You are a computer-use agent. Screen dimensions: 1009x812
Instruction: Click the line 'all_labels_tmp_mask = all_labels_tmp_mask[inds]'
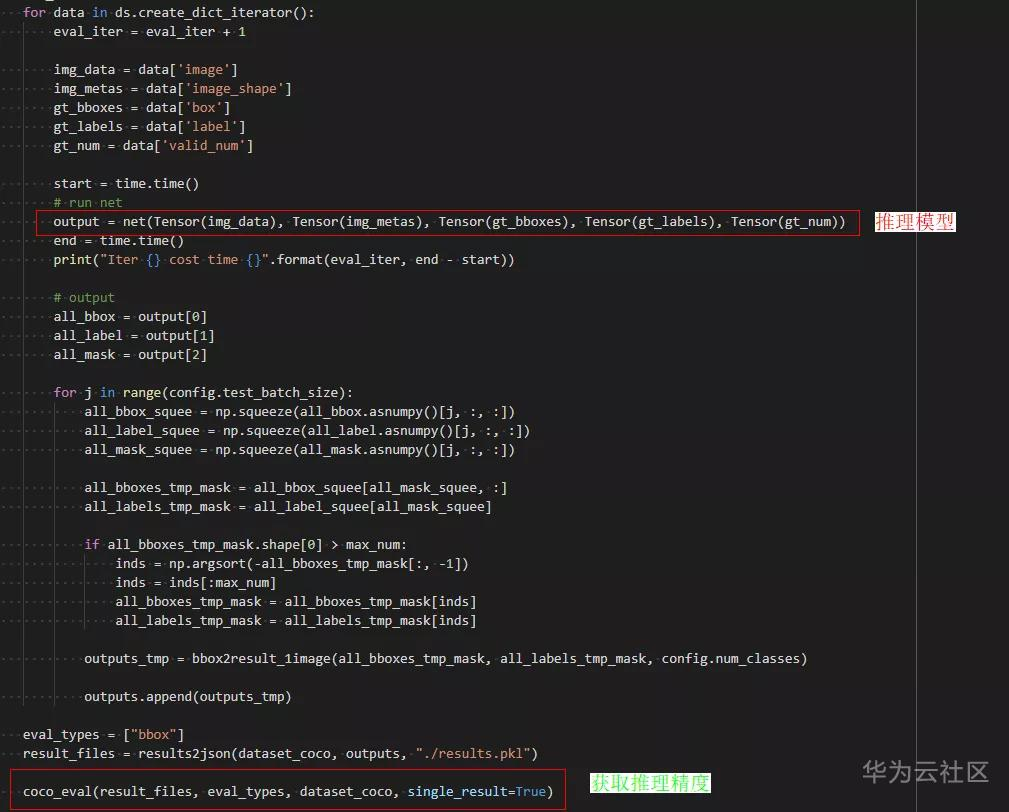pos(295,621)
